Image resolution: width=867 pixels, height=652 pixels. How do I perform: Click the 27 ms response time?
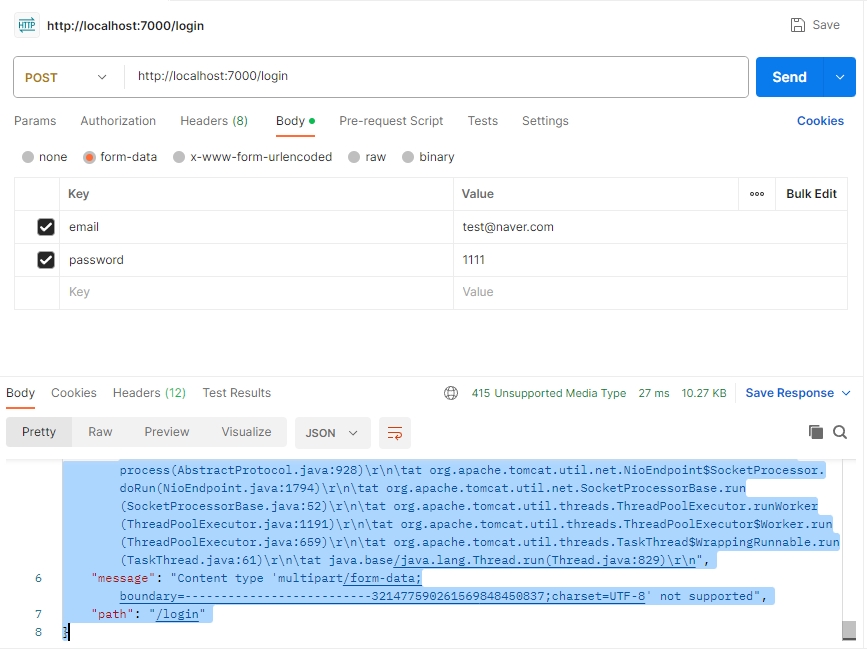654,393
